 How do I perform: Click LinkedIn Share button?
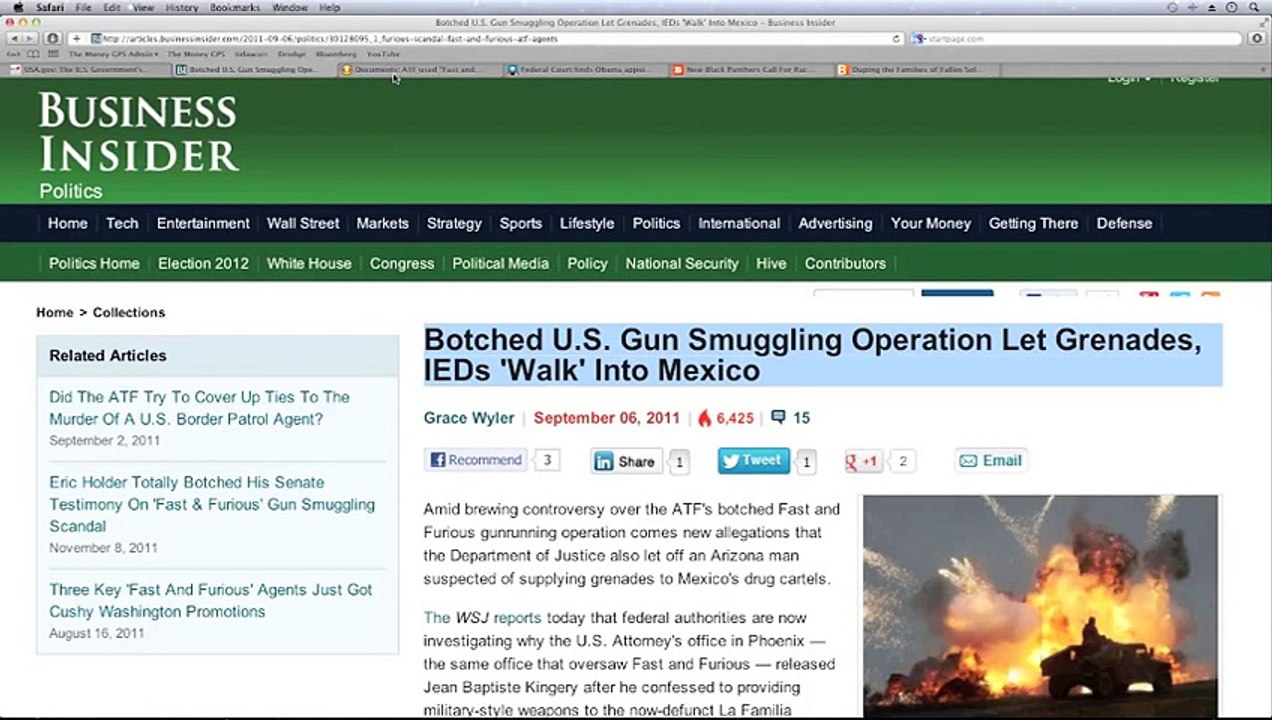625,461
